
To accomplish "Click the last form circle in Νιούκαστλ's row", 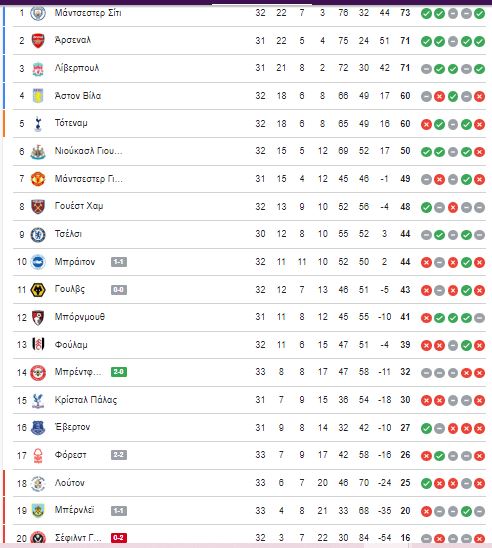I will pyautogui.click(x=479, y=152).
